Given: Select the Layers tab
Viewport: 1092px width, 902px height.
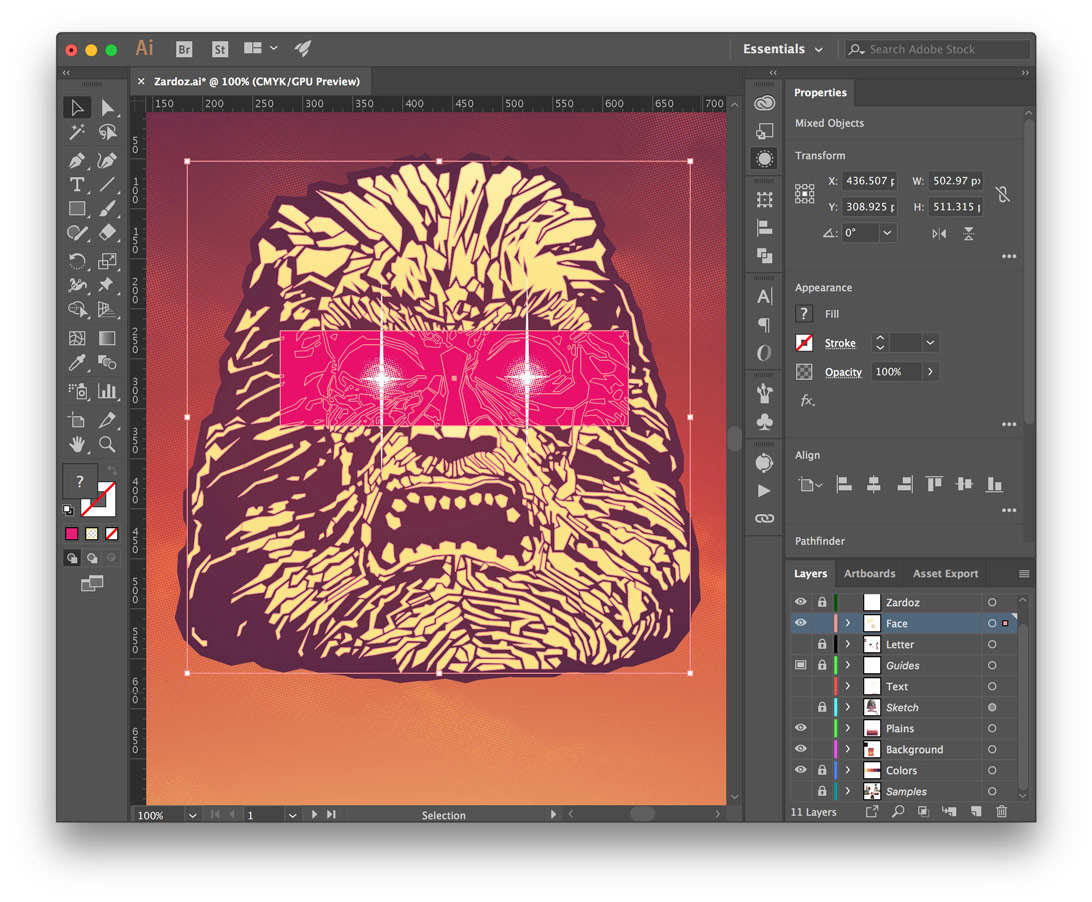Looking at the screenshot, I should (810, 573).
